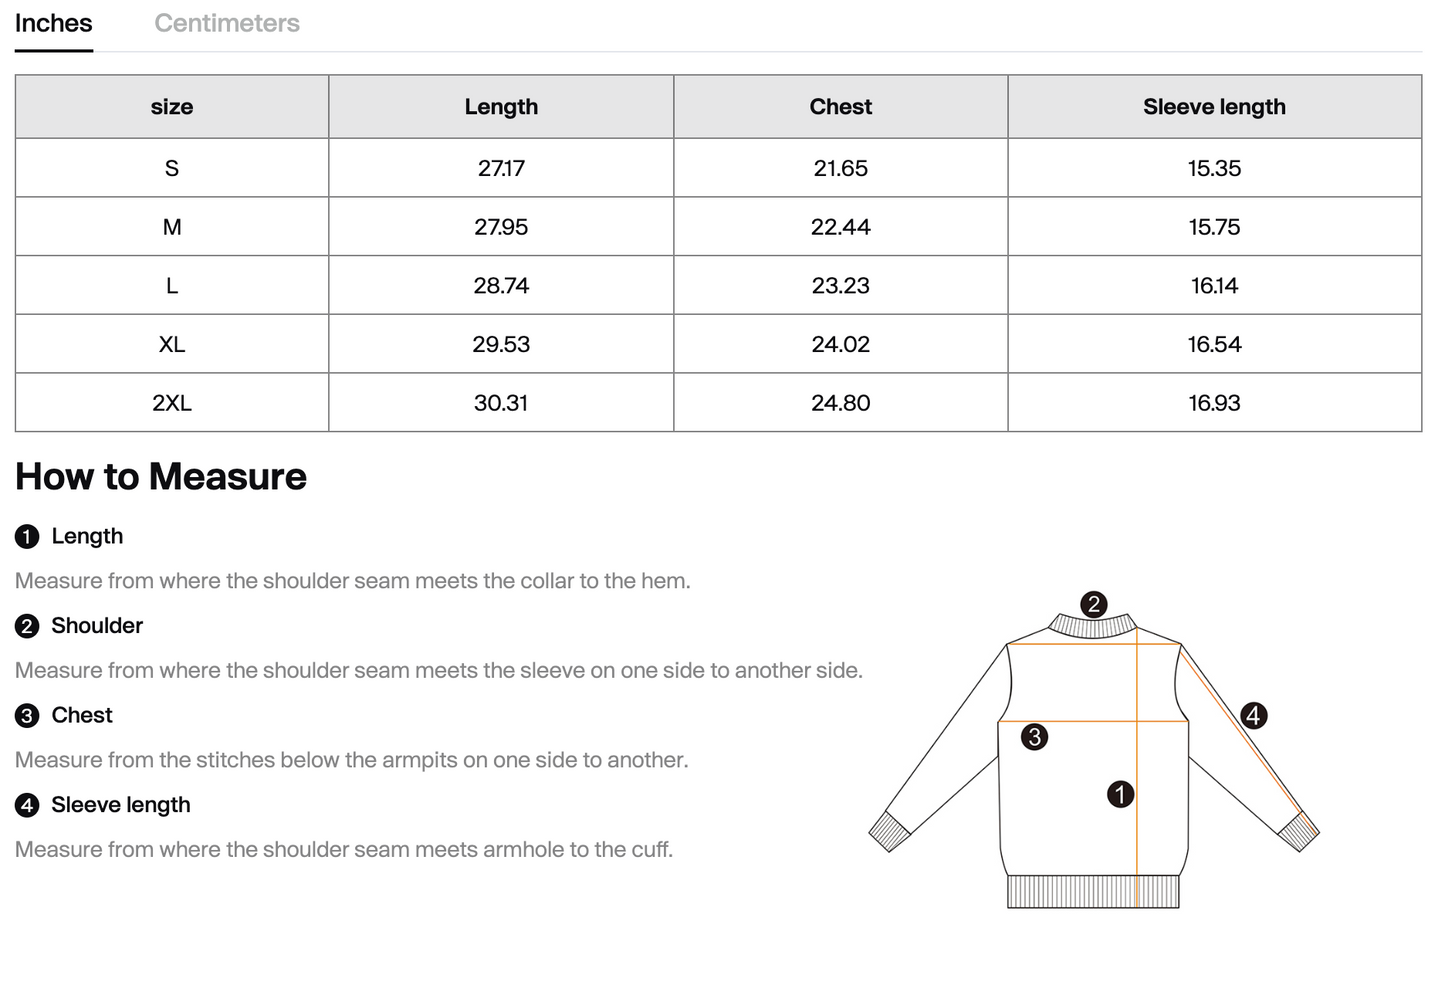Click marker 3 on the sweater chest
1445x982 pixels.
point(1034,737)
